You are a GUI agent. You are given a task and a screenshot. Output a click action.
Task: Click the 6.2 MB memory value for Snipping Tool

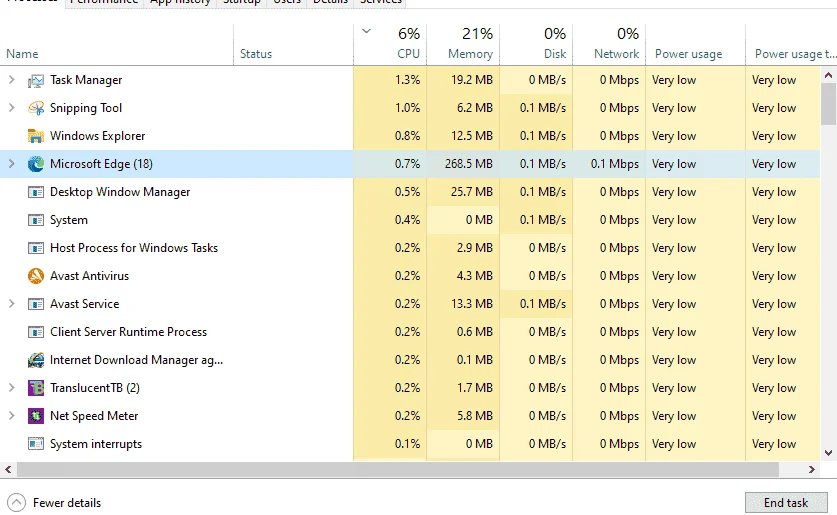(x=475, y=108)
